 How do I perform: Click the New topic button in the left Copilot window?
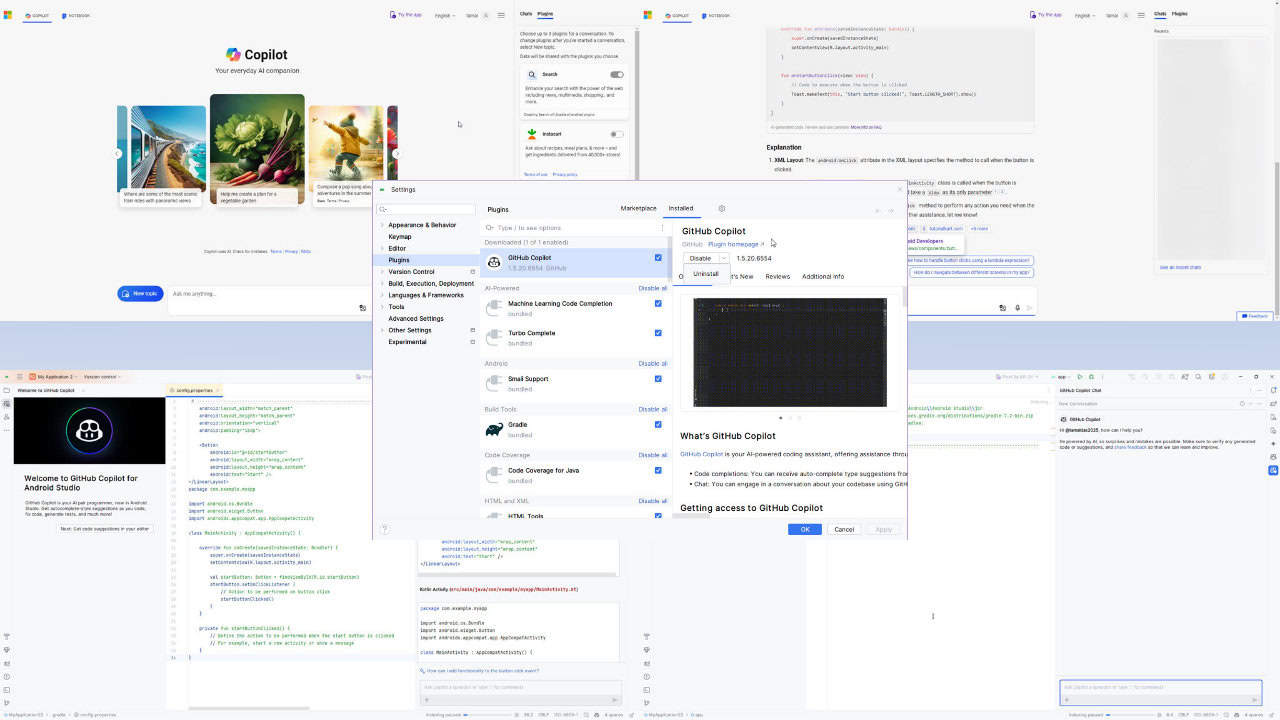tap(140, 293)
